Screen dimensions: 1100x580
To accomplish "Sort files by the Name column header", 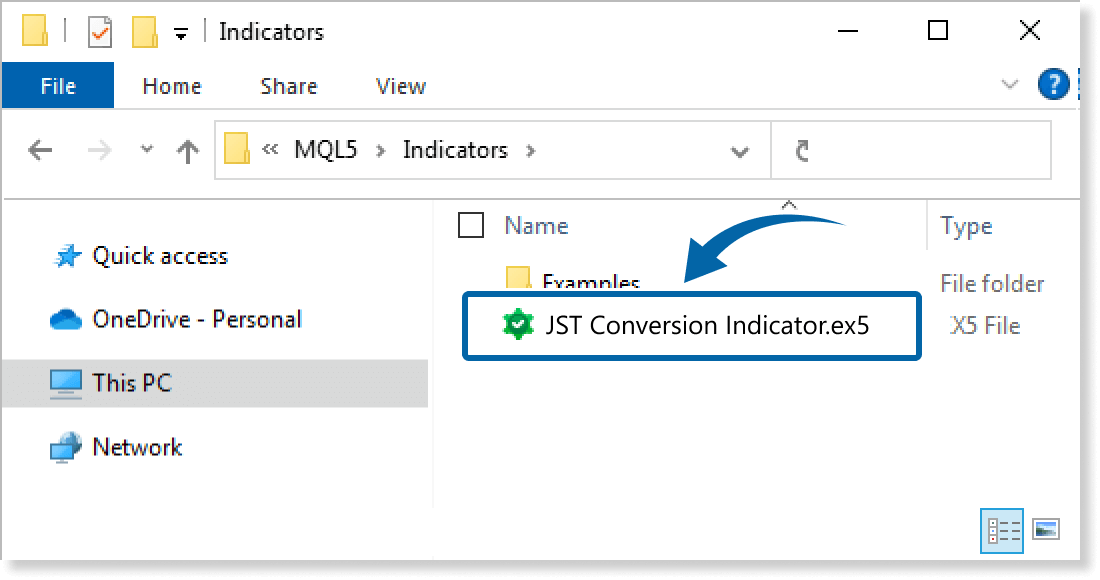I will tap(537, 226).
